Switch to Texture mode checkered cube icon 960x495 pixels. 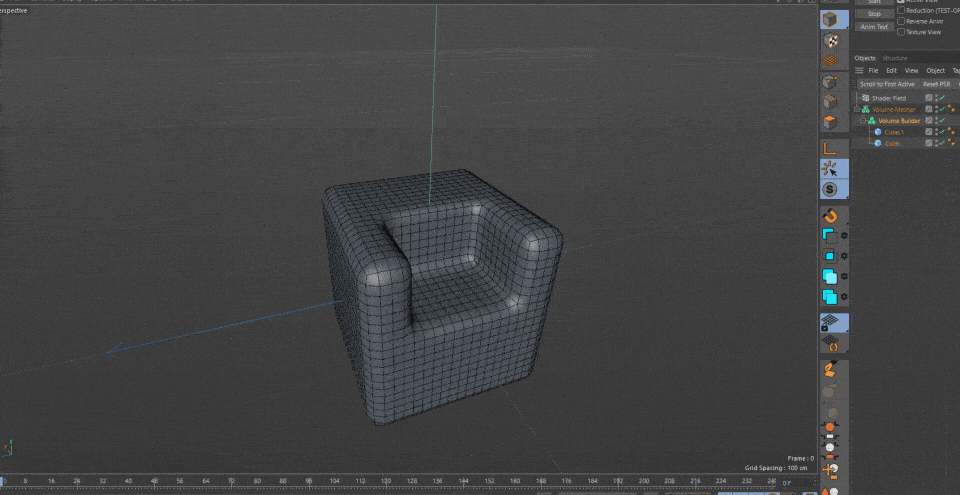[830, 41]
